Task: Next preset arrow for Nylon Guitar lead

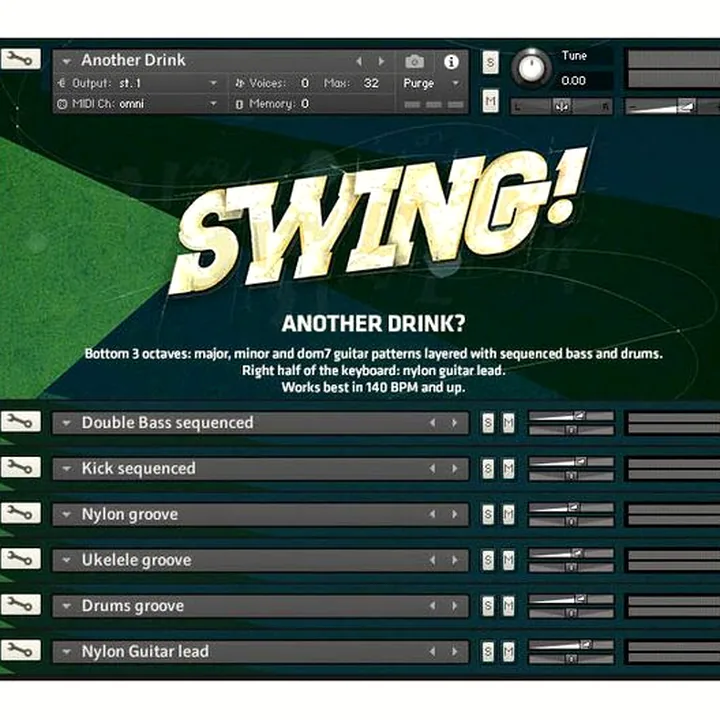Action: (454, 652)
